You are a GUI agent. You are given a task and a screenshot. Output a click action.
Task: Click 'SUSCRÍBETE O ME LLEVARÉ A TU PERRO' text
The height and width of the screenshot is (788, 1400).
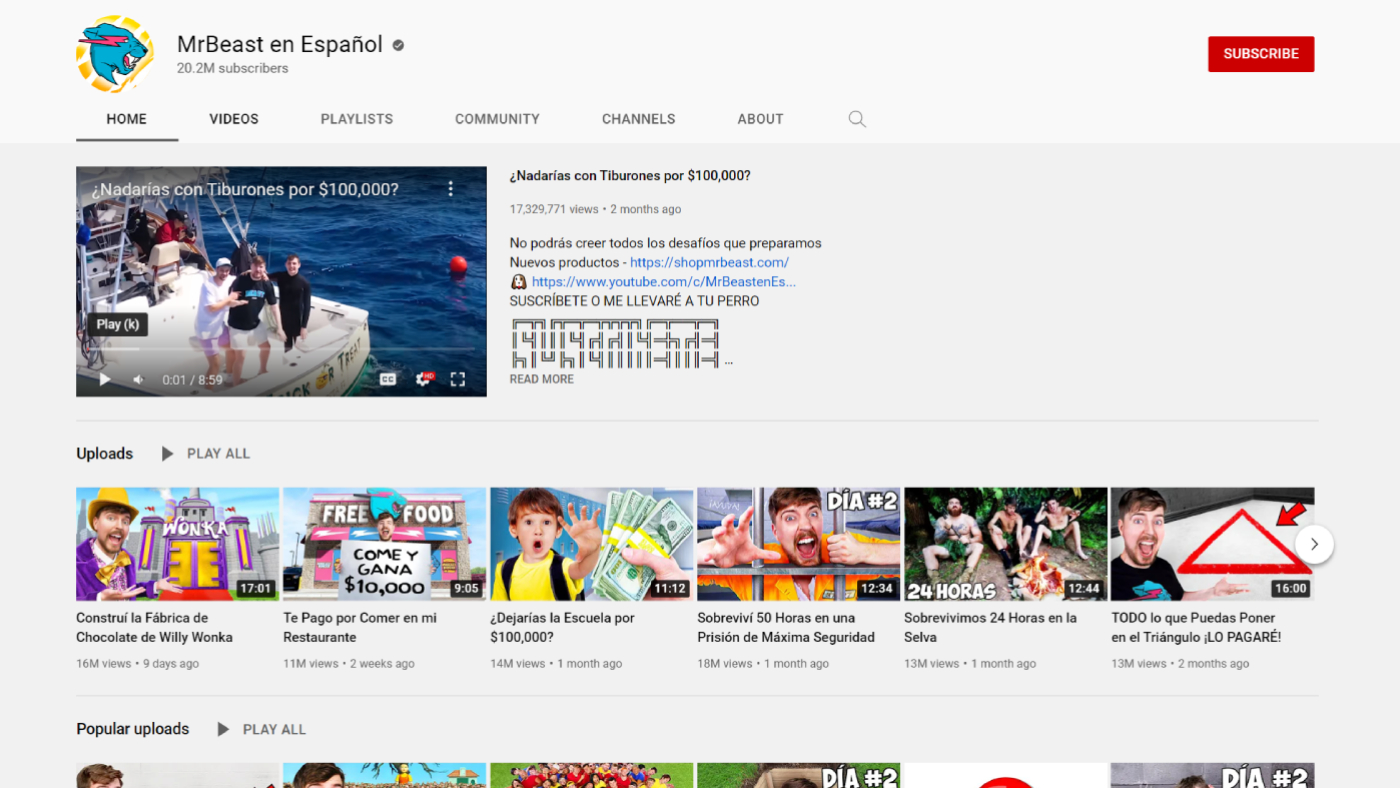(x=635, y=301)
